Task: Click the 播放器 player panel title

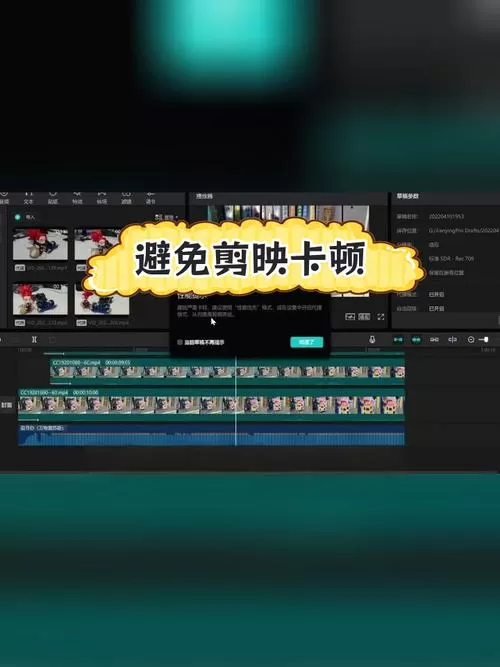Action: pos(204,196)
